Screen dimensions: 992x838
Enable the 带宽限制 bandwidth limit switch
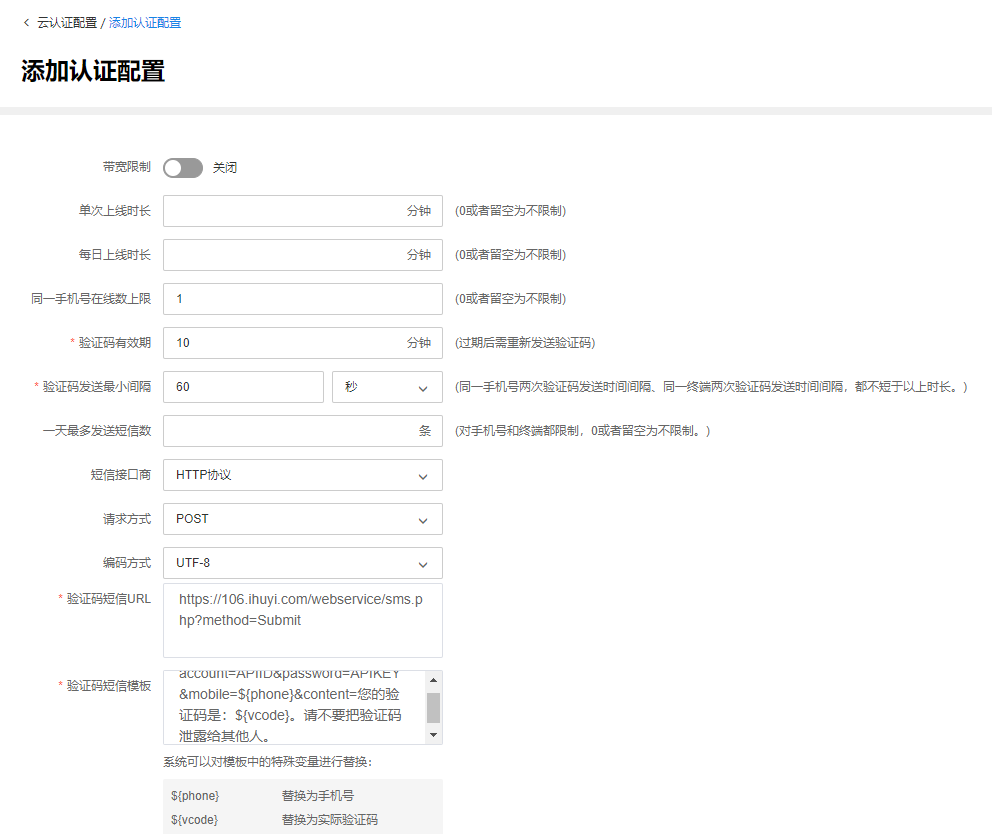(183, 167)
